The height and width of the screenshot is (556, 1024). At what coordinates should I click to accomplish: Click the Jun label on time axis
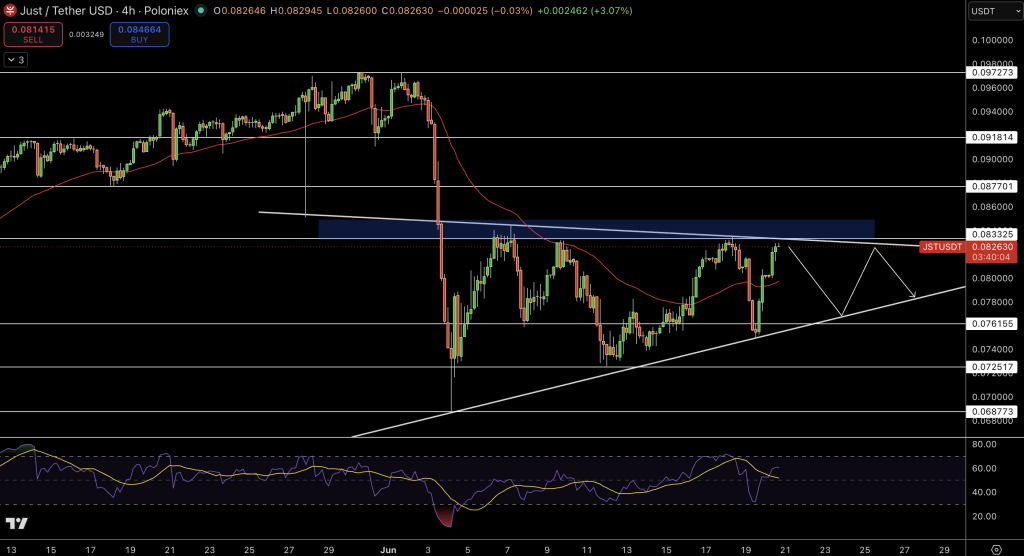pos(389,550)
